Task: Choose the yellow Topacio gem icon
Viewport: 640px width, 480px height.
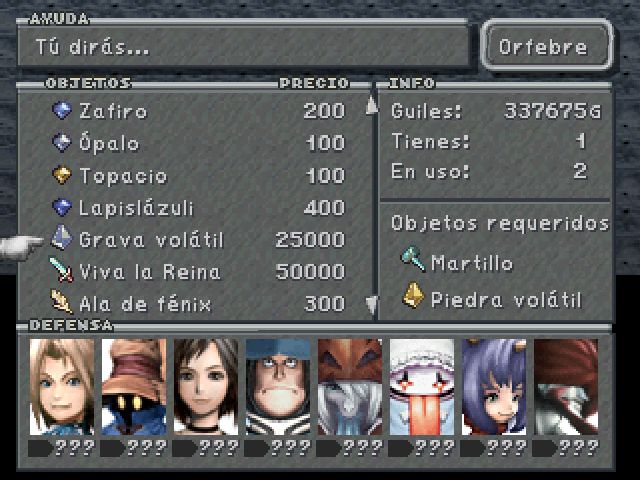Action: pyautogui.click(x=62, y=175)
